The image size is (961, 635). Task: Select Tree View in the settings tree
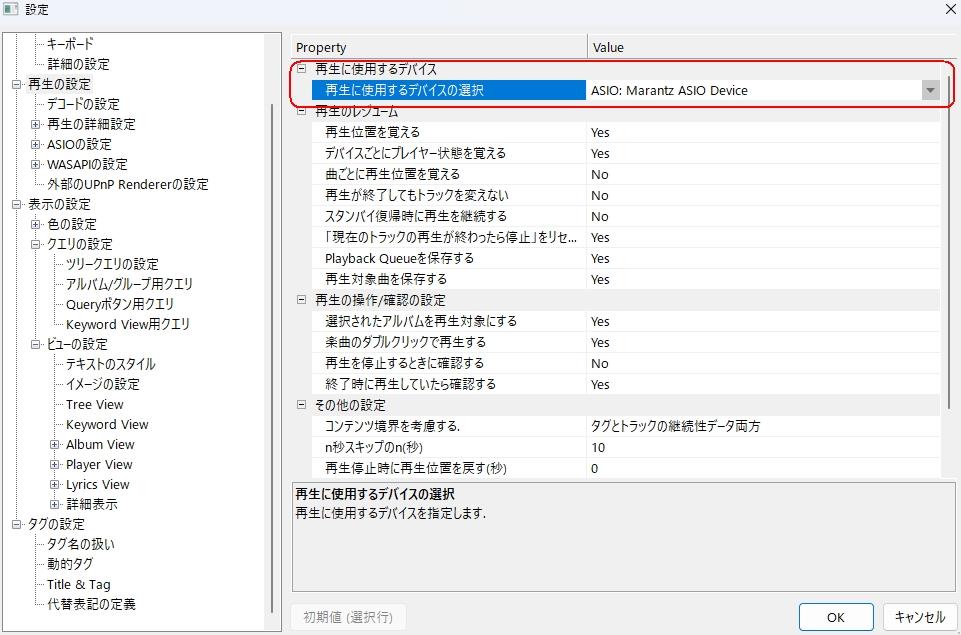(x=95, y=405)
